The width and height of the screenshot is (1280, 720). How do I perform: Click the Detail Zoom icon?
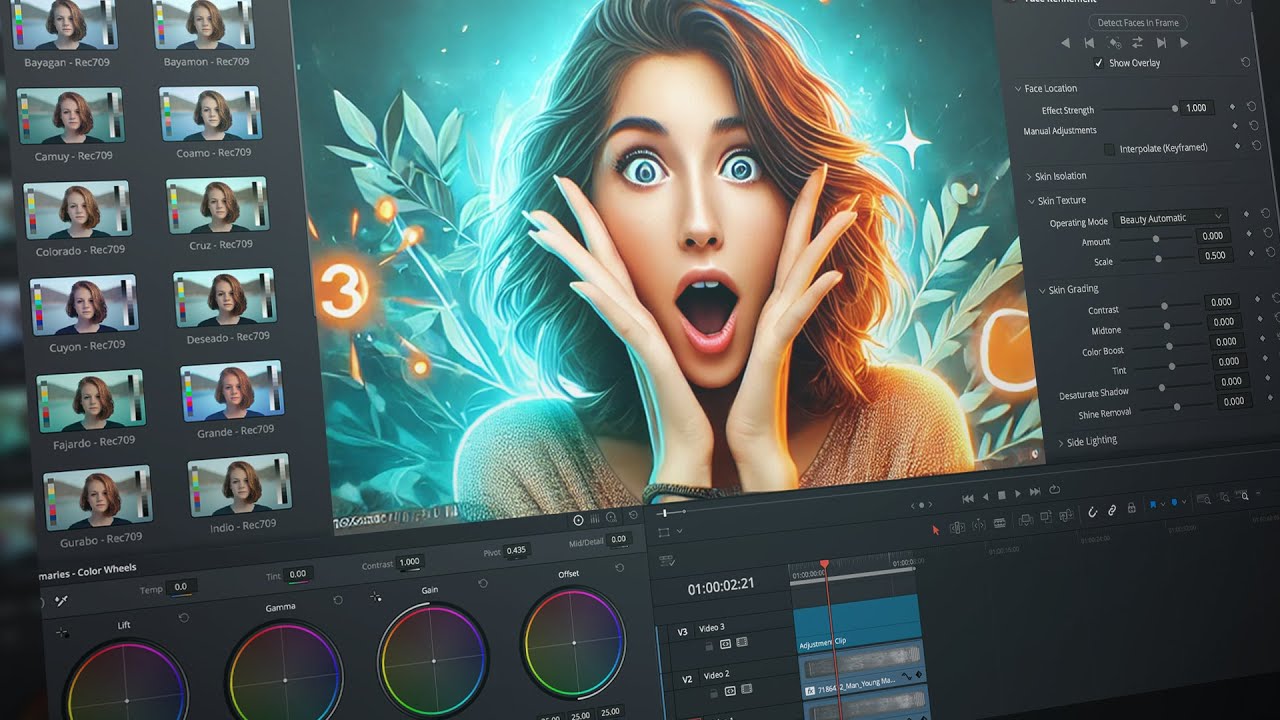coord(1223,497)
